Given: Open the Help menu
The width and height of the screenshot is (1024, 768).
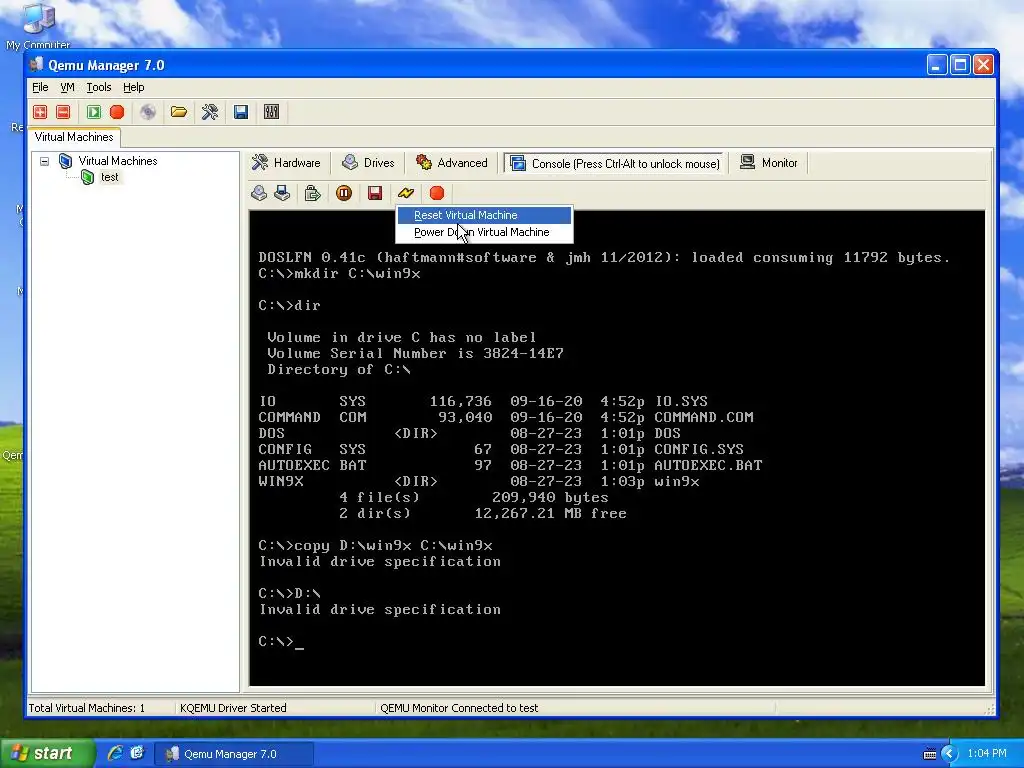Looking at the screenshot, I should (134, 87).
